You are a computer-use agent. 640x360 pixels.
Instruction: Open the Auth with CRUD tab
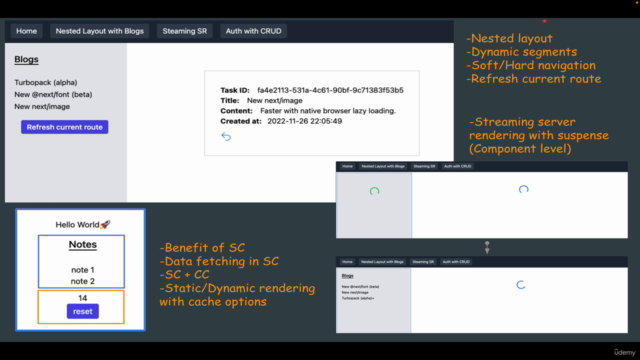pos(253,31)
